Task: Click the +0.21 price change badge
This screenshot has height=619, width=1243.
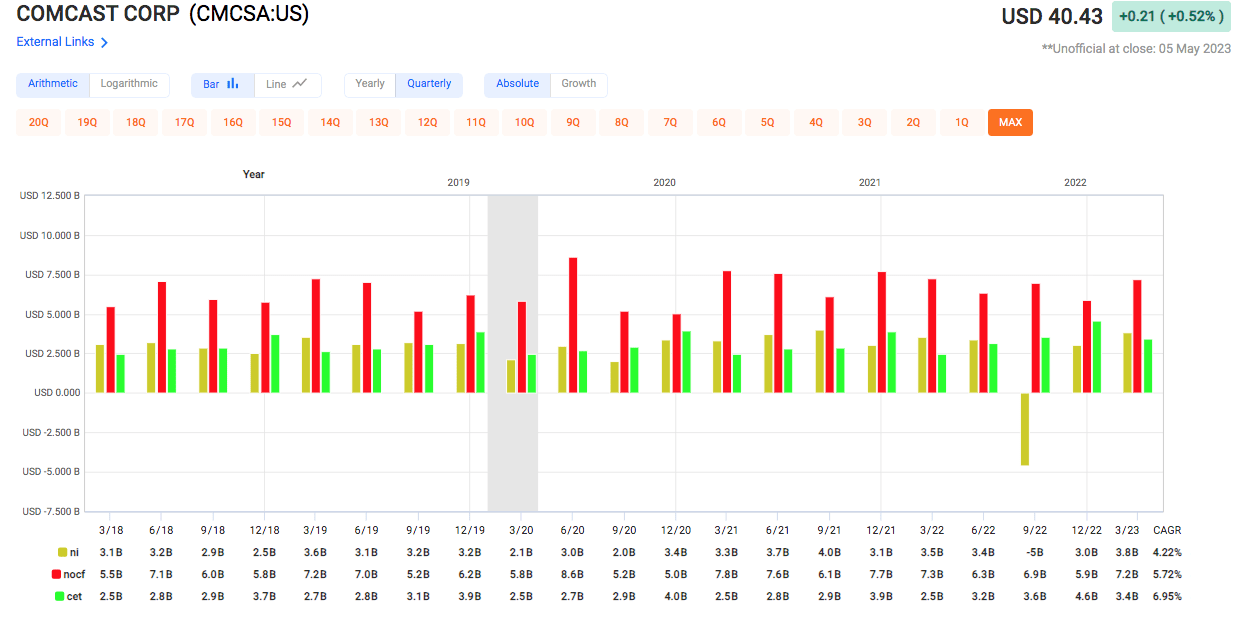Action: click(x=1172, y=16)
